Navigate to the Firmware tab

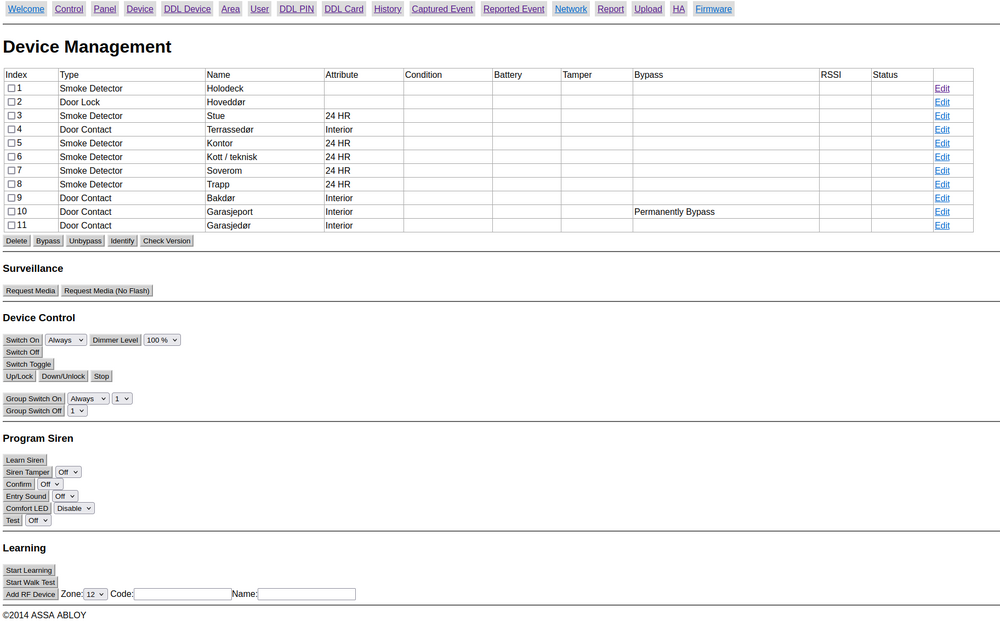(x=713, y=9)
